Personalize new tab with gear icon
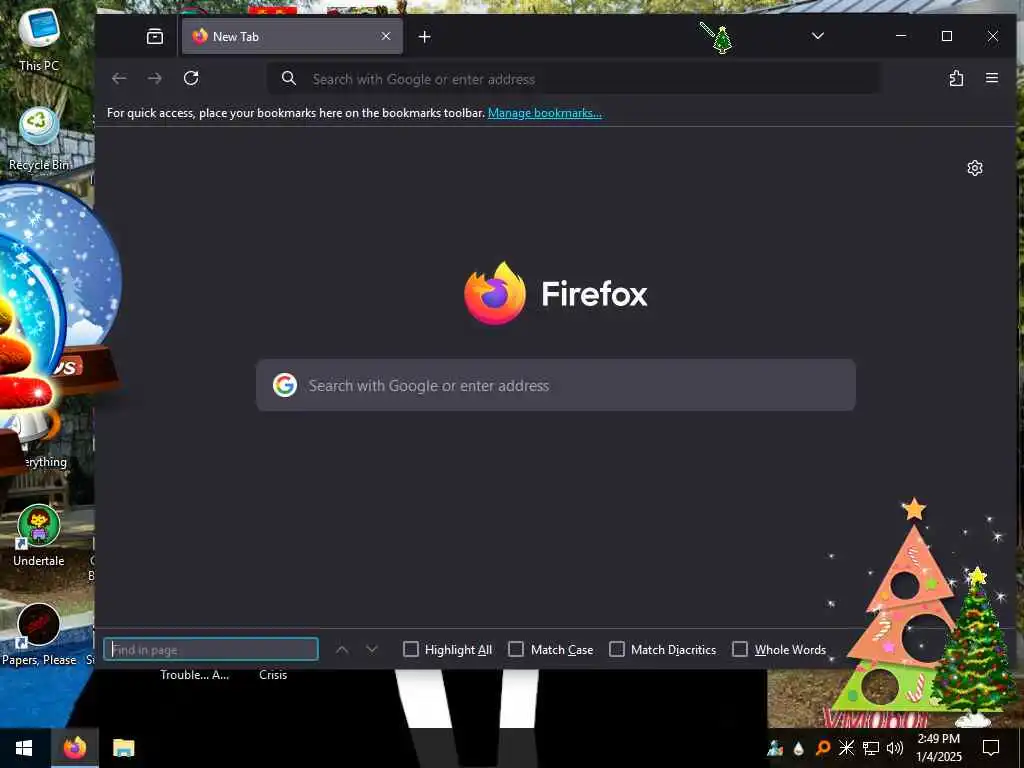 pyautogui.click(x=974, y=168)
